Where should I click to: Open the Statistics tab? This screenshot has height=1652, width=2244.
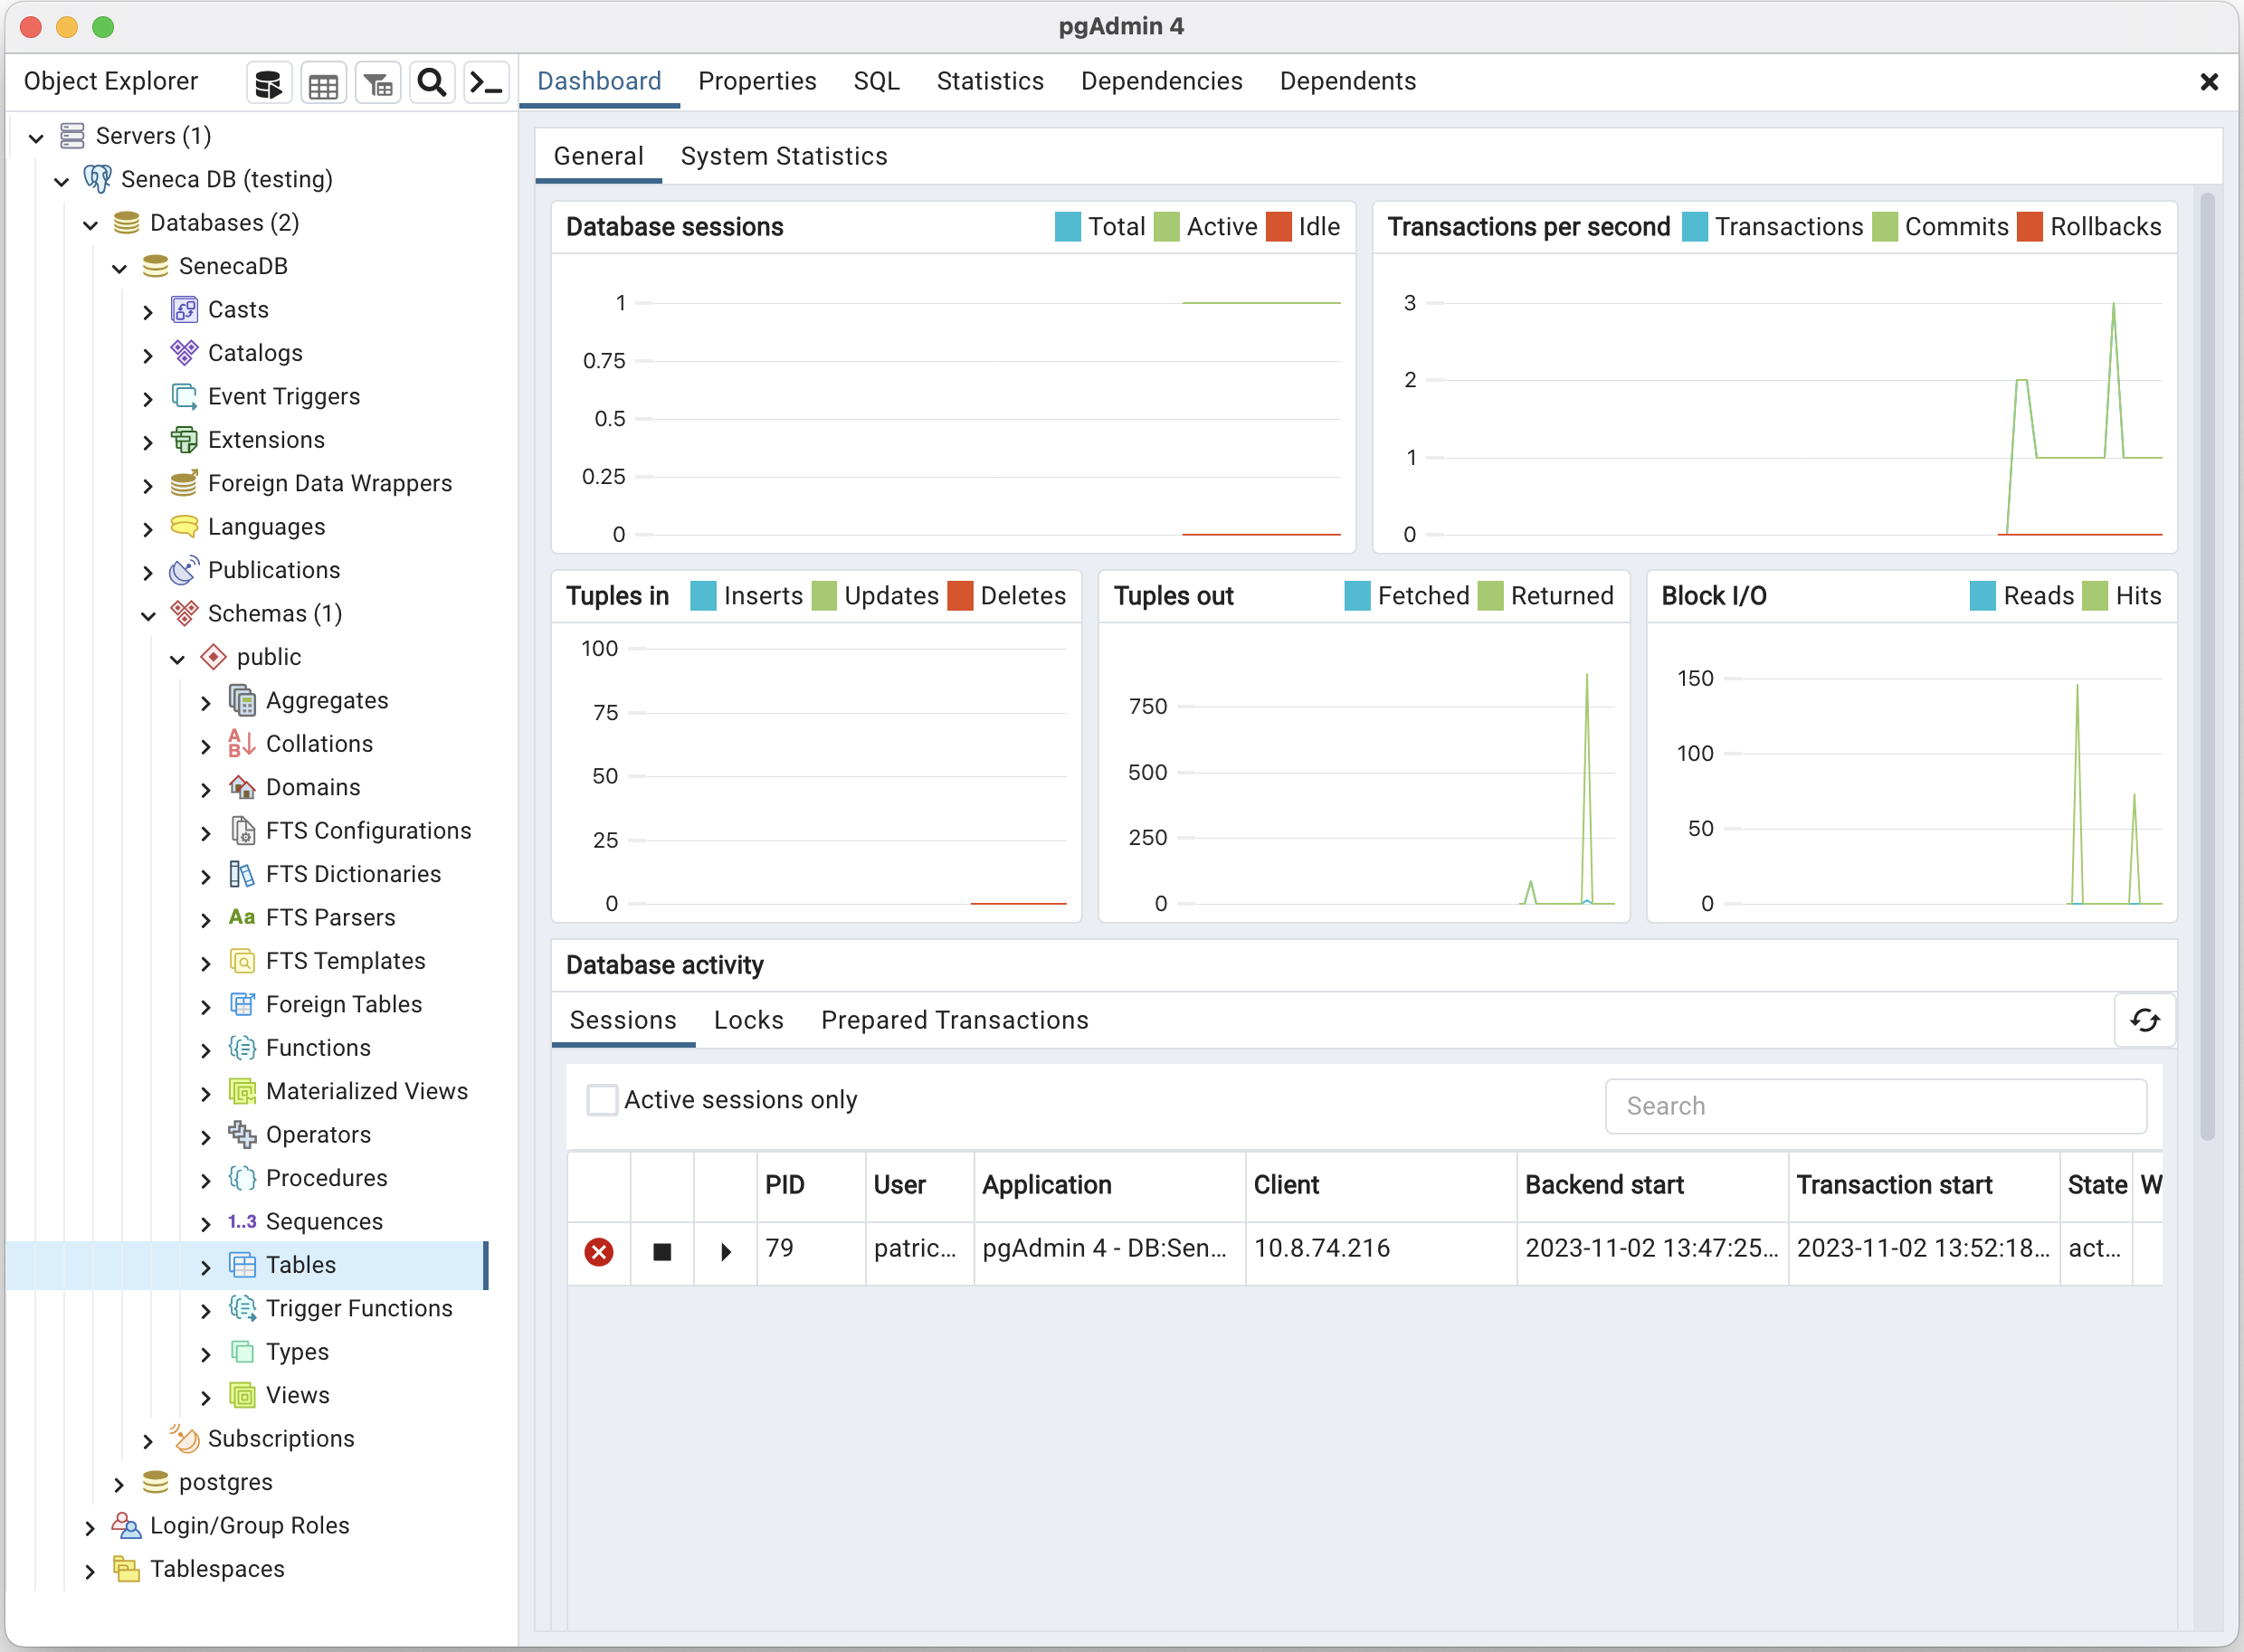point(990,81)
